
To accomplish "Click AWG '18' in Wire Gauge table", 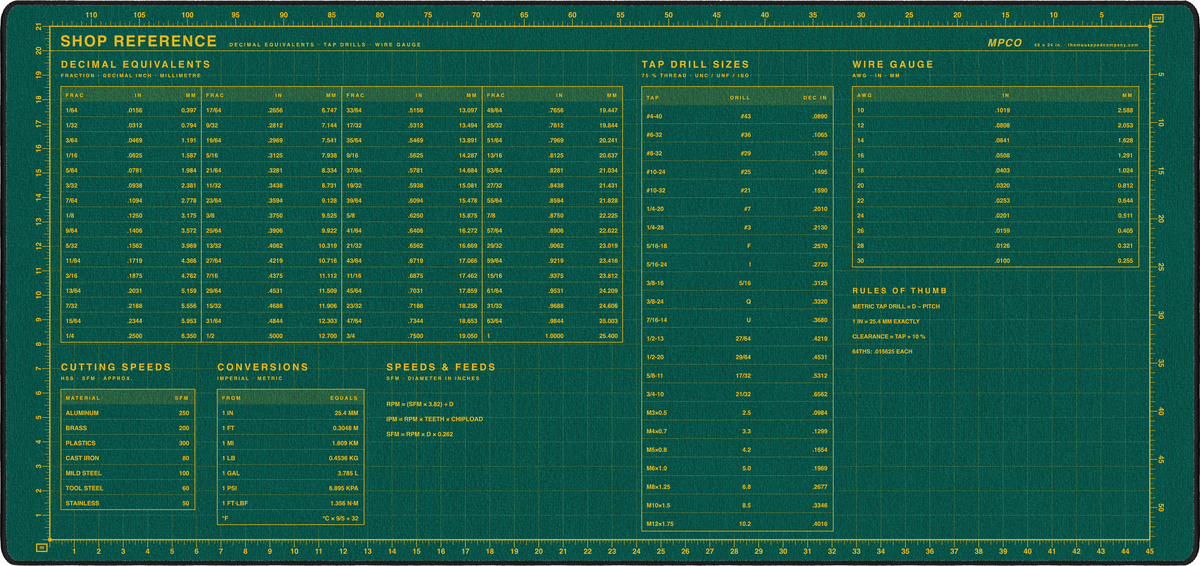I will (x=861, y=171).
